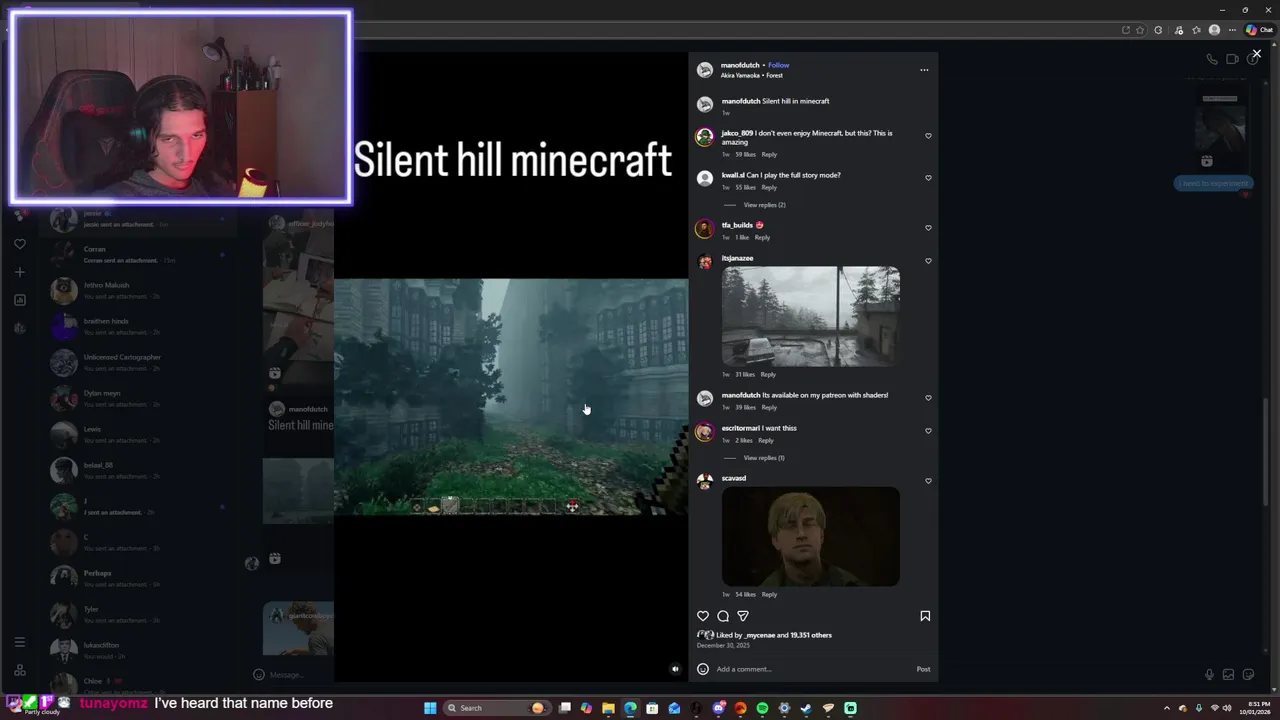The width and height of the screenshot is (1280, 720).
Task: Pause the Silent hill minecraft video
Action: coord(511,397)
